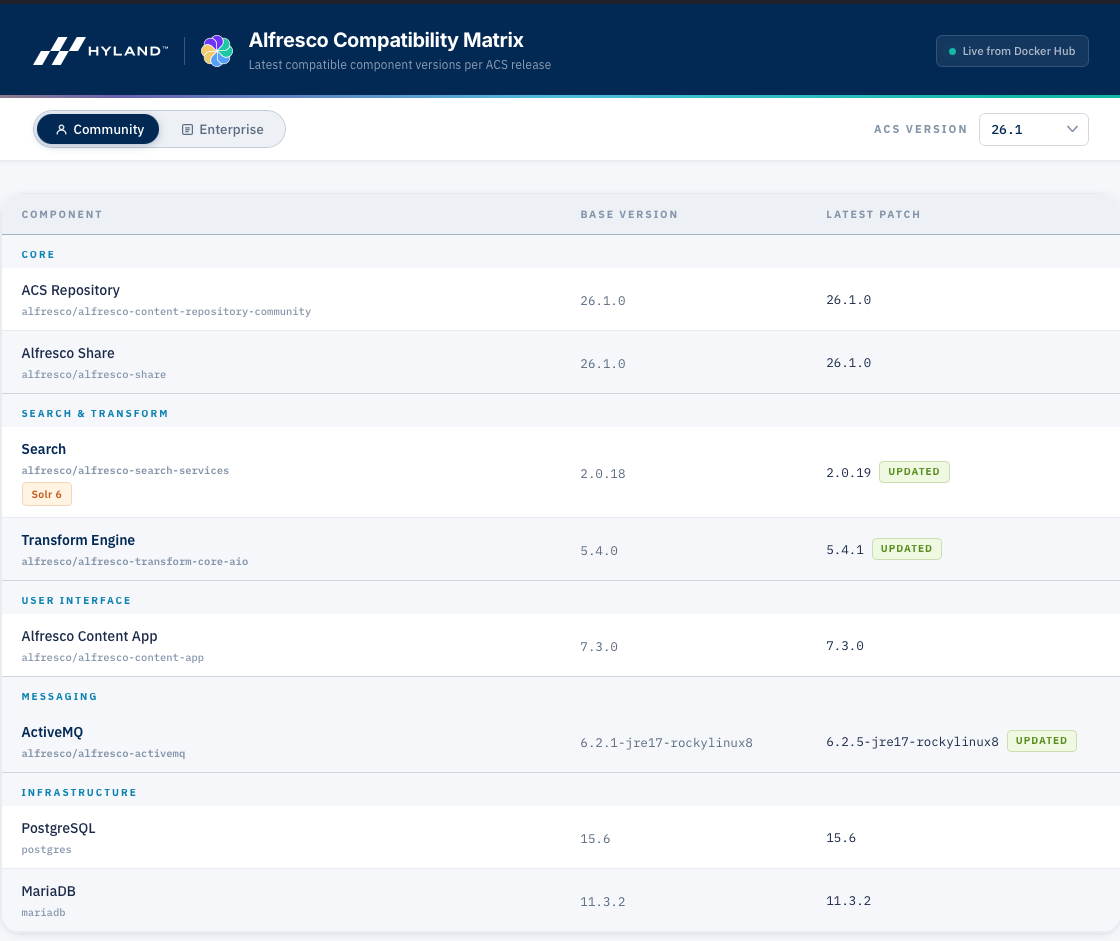This screenshot has width=1120, height=941.
Task: Click the UPDATED badge for Transform Engine
Action: [x=906, y=549]
